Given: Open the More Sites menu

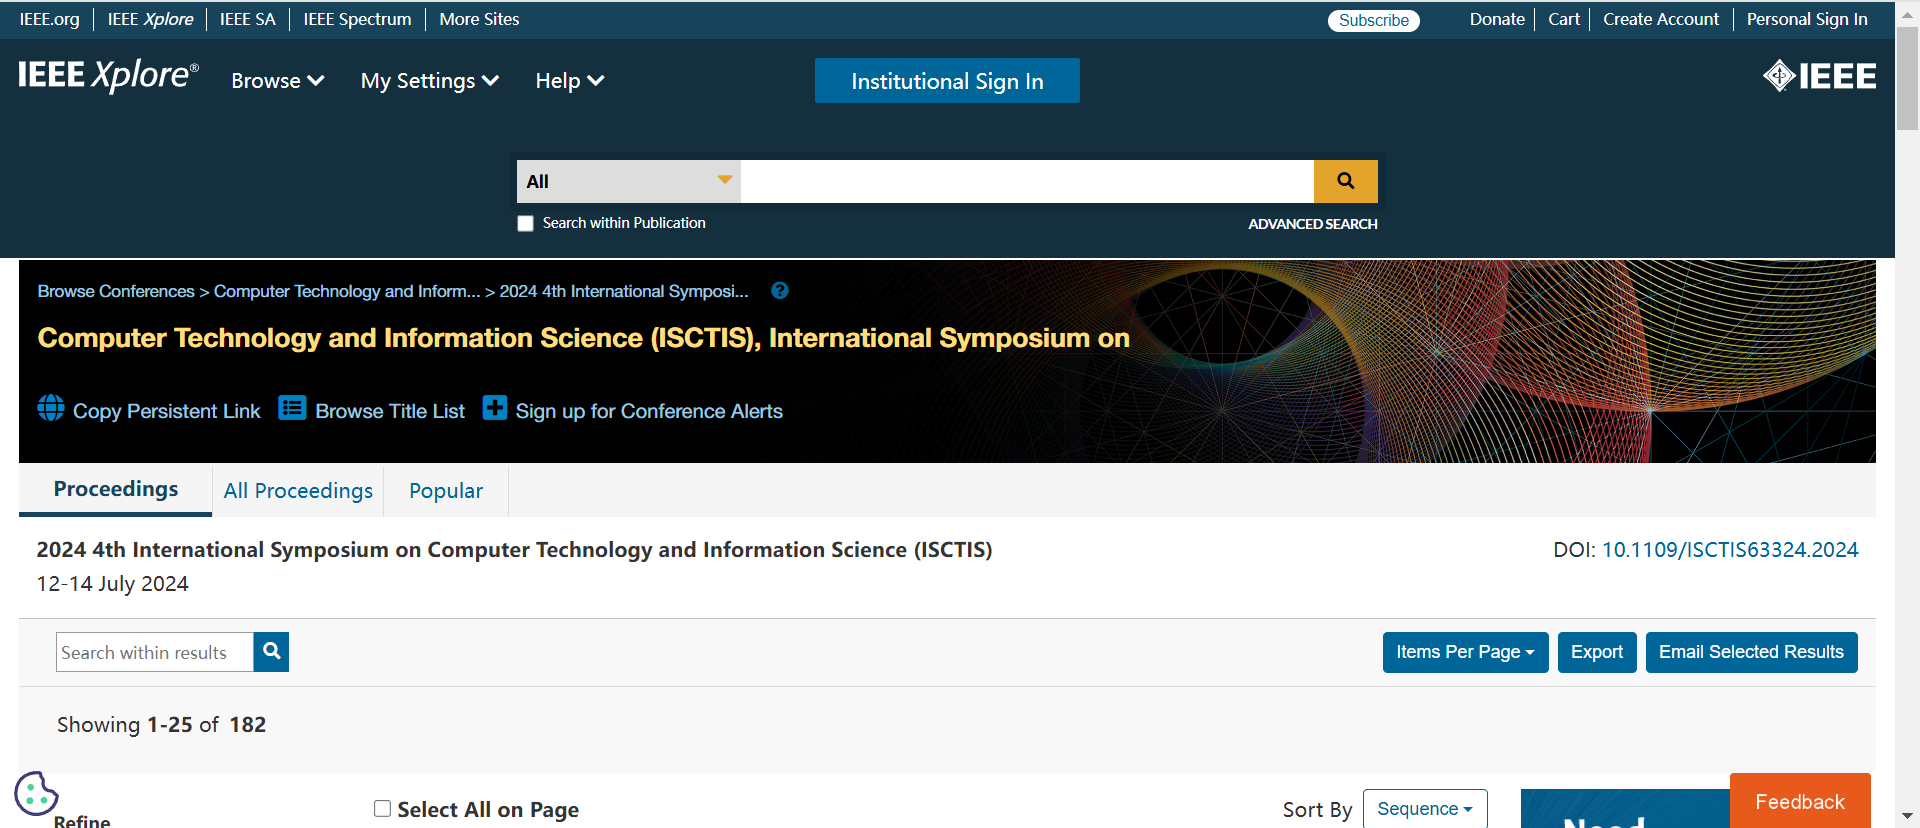Looking at the screenshot, I should coord(479,19).
